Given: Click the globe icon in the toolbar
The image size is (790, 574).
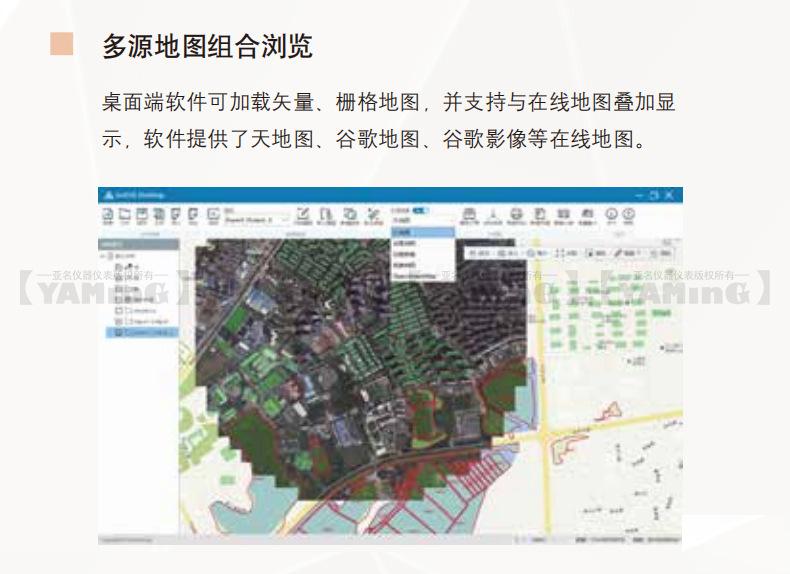Looking at the screenshot, I should [516, 214].
